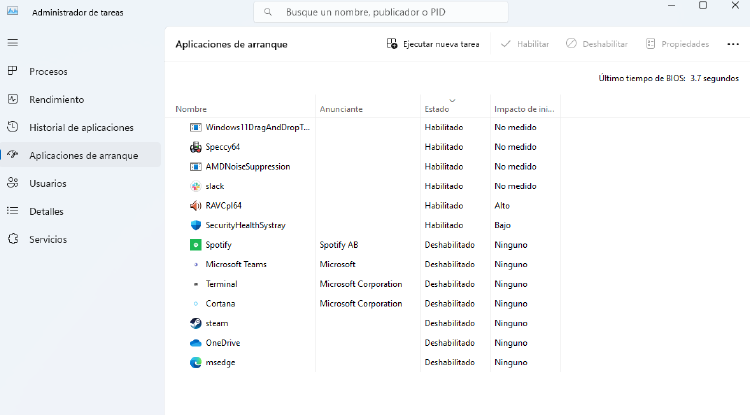Open the Servicios section
750x415 pixels.
coord(48,240)
